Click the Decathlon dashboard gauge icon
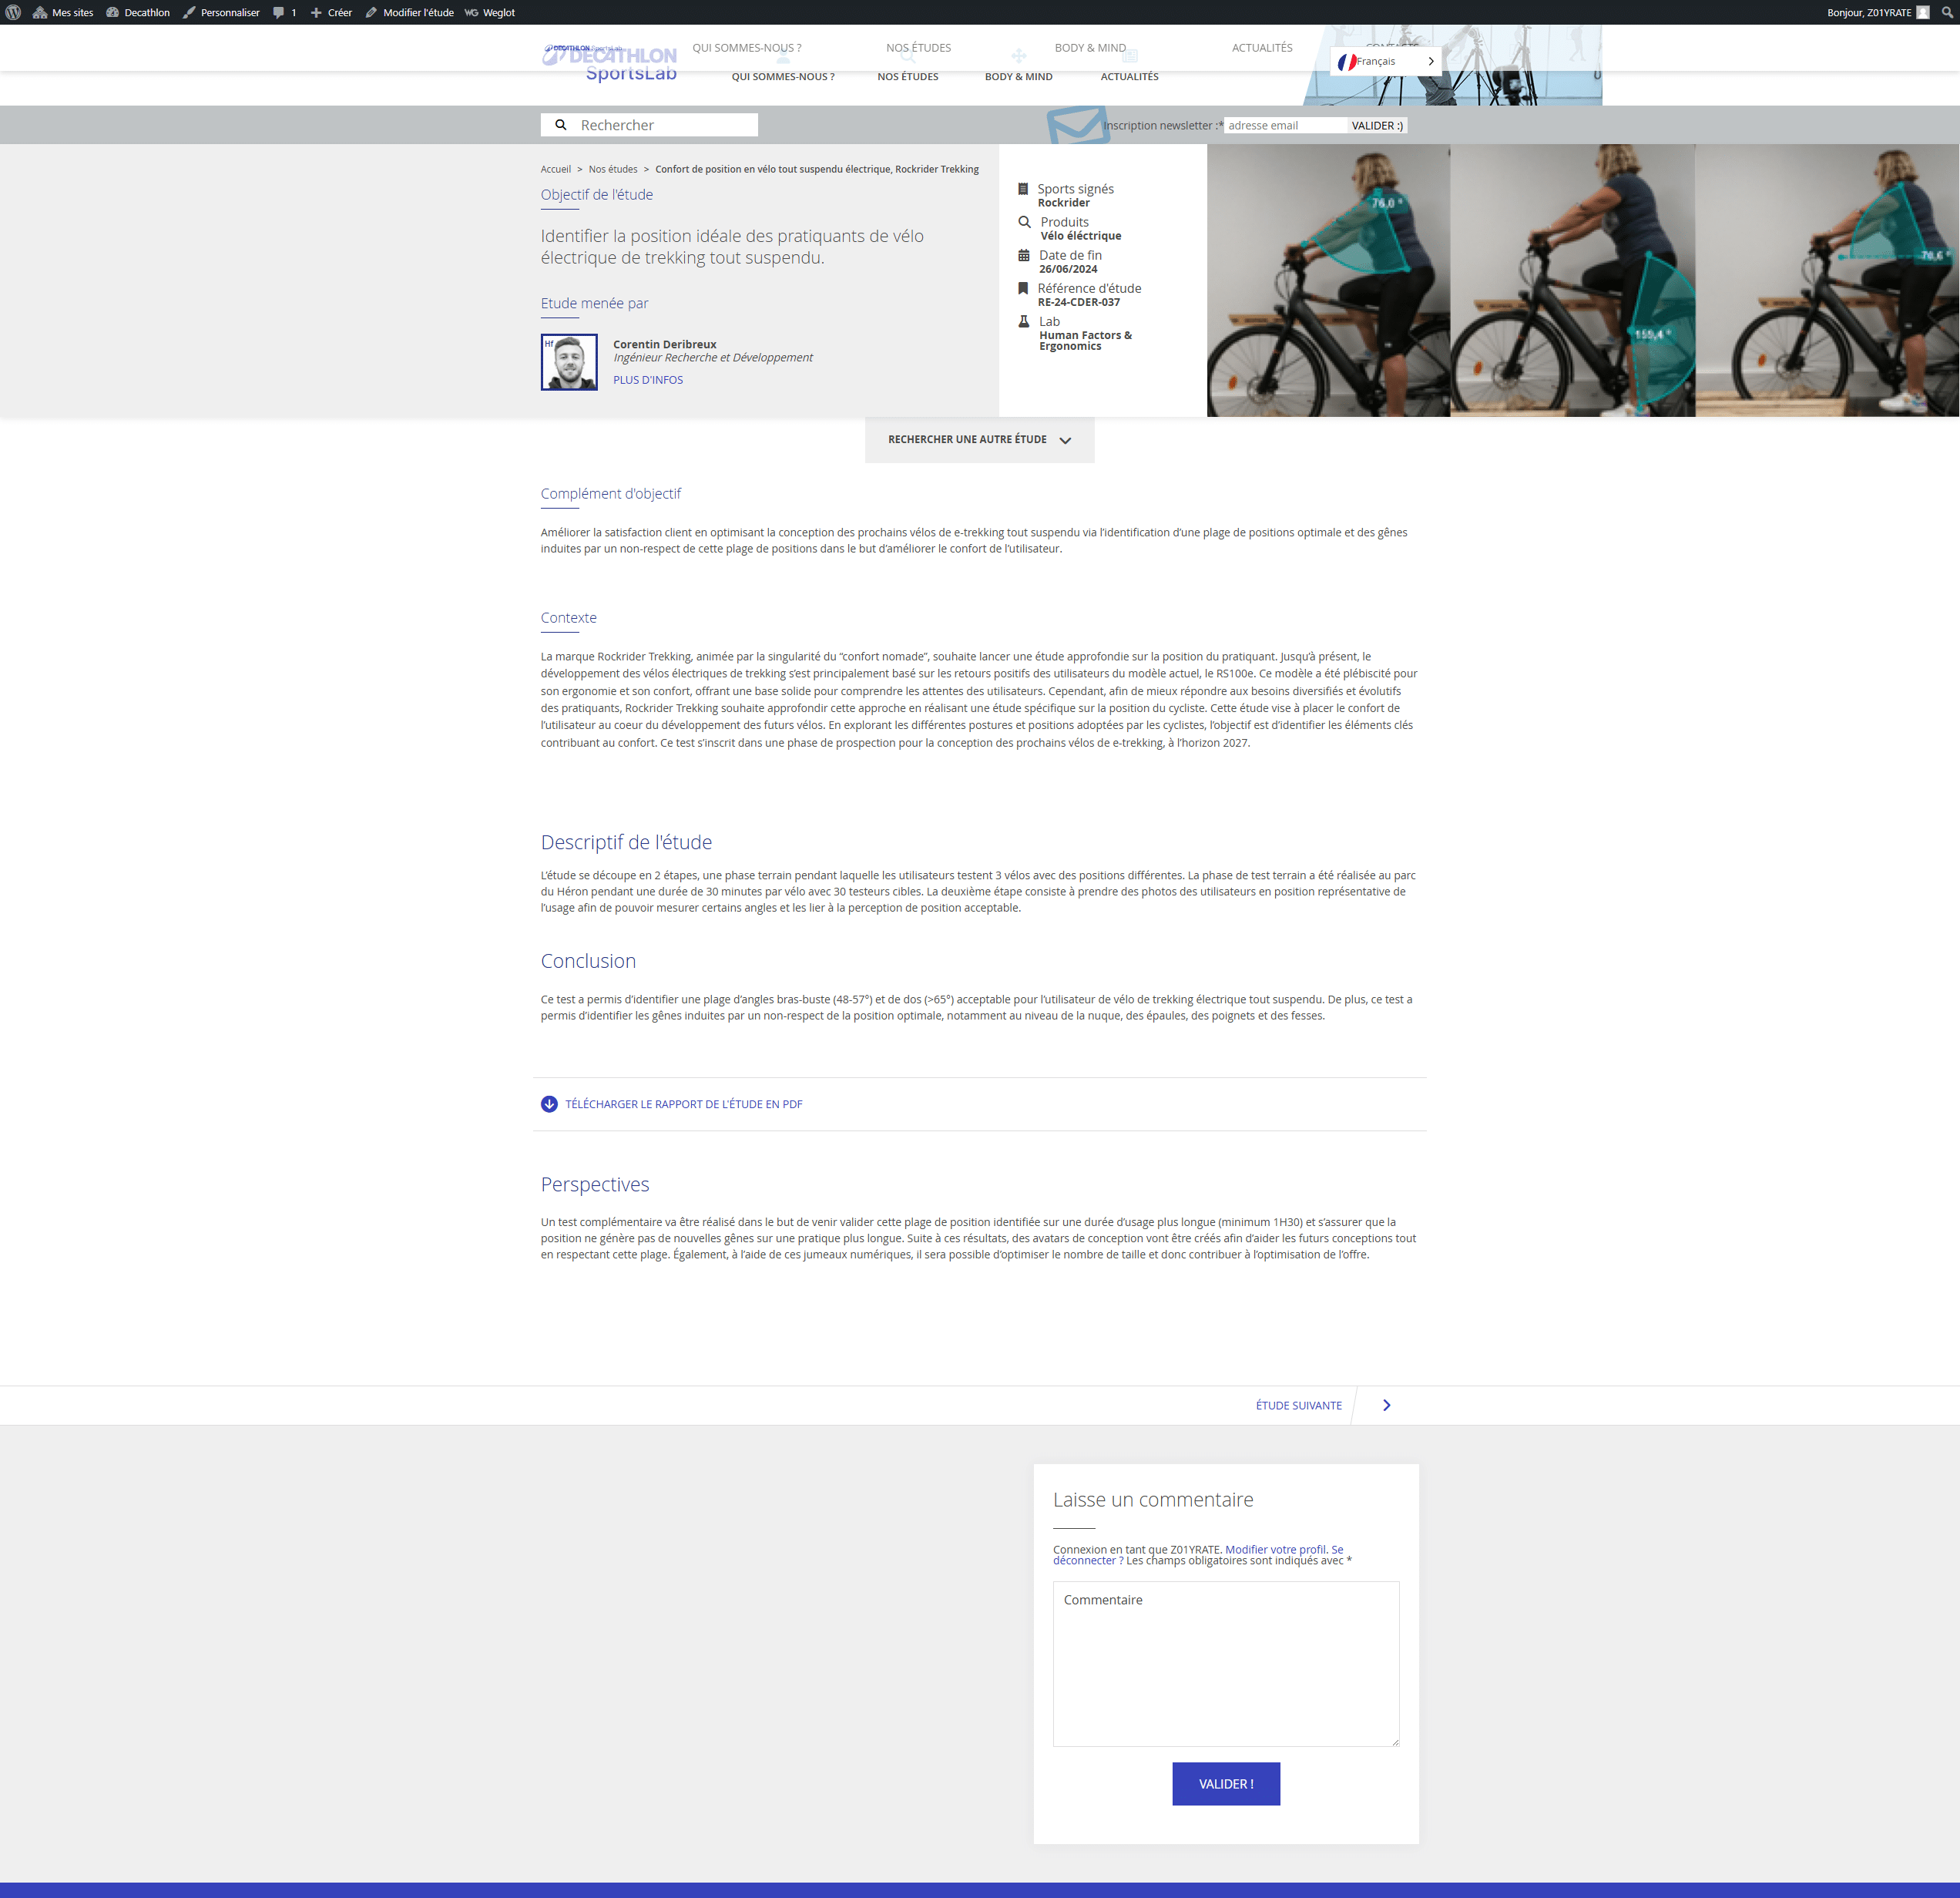Screen dimensions: 1960x1898 click(x=113, y=12)
